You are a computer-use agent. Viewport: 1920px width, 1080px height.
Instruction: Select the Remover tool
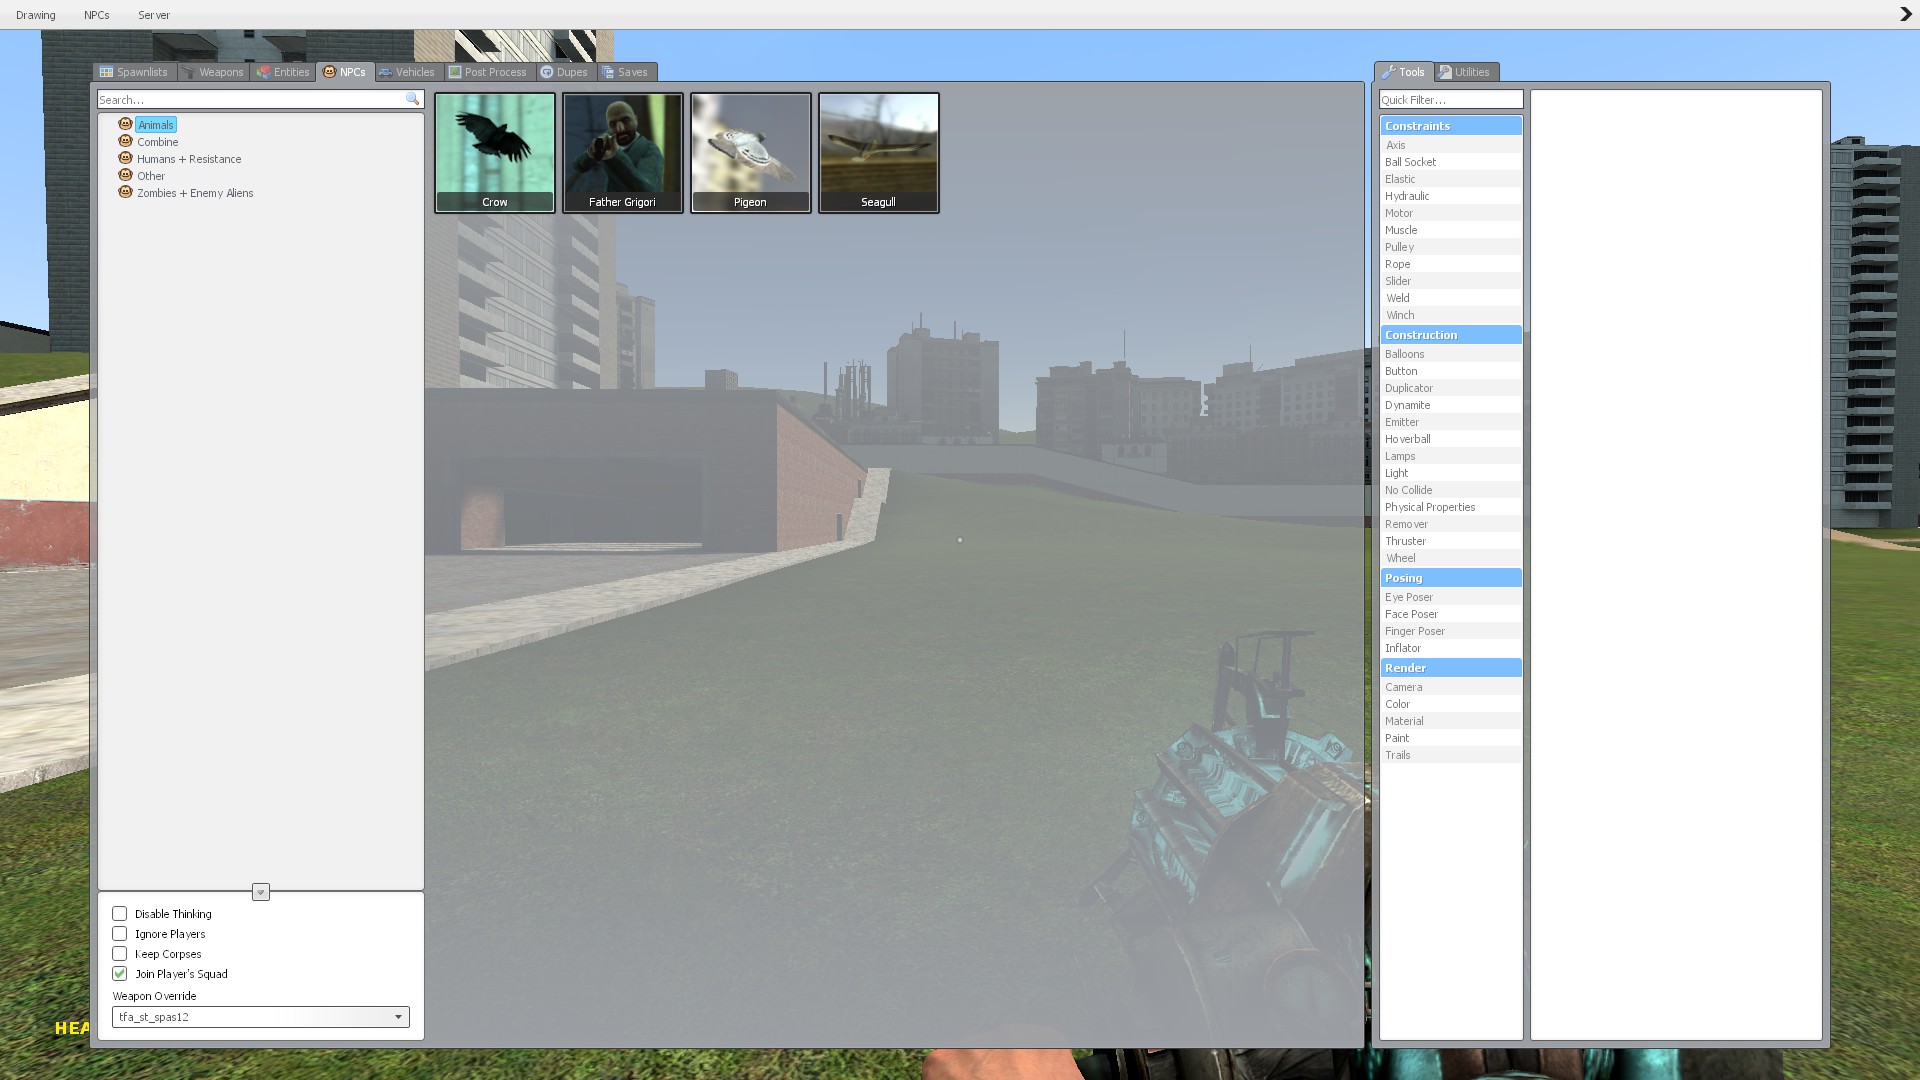1451,524
